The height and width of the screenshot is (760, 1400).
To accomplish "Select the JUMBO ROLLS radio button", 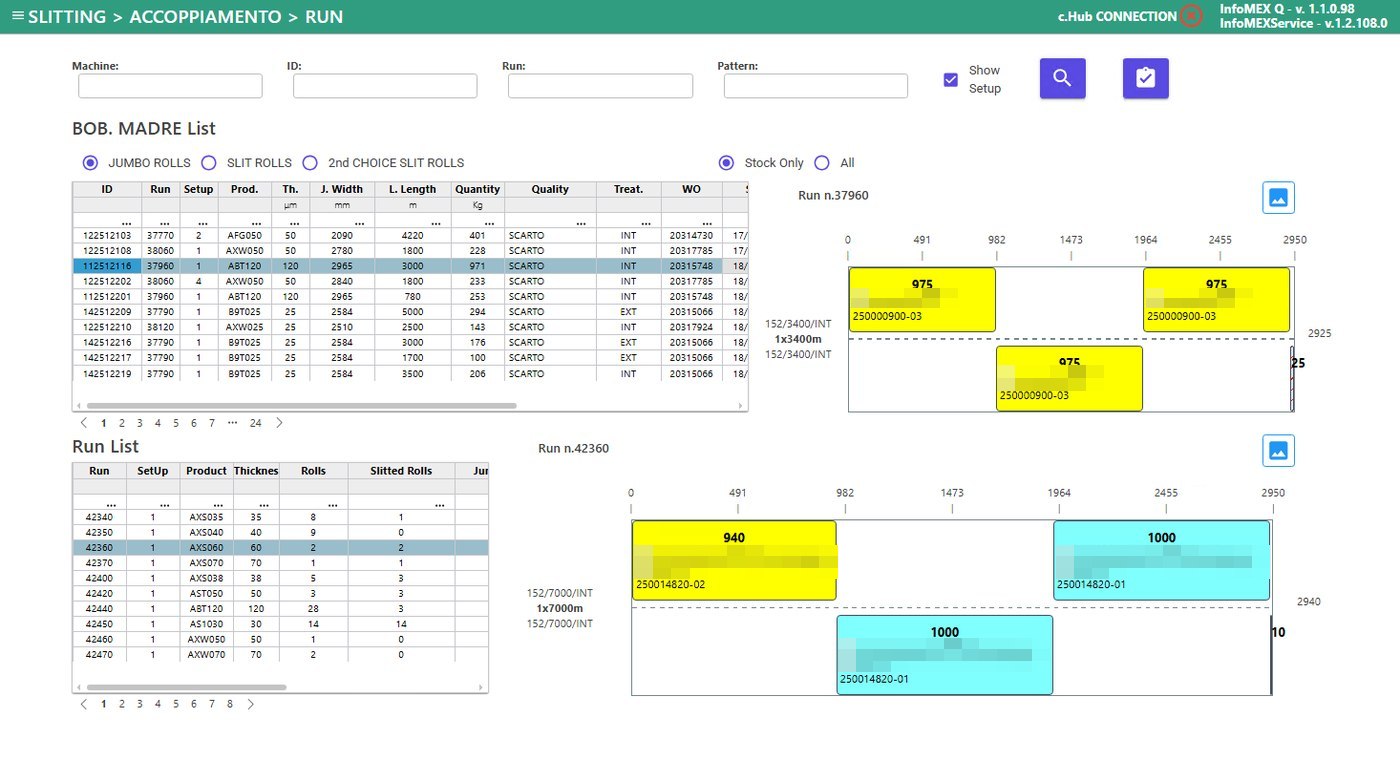I will pos(90,163).
